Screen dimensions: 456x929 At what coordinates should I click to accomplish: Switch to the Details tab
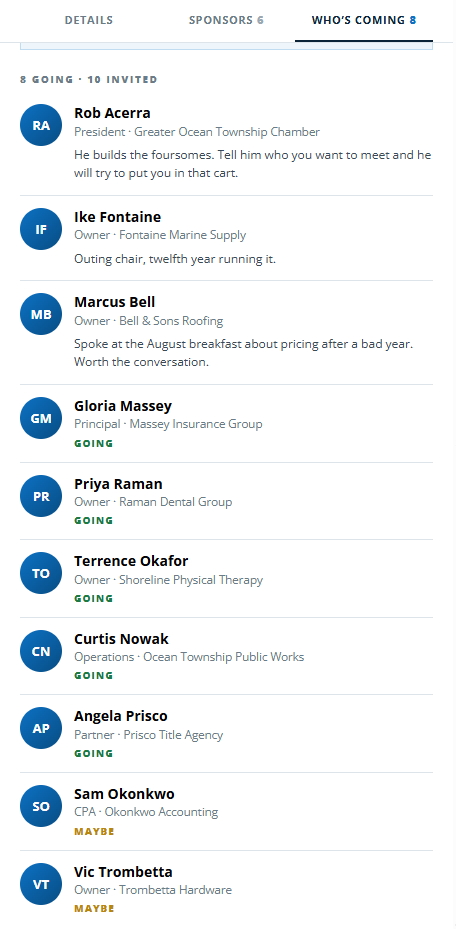coord(89,20)
